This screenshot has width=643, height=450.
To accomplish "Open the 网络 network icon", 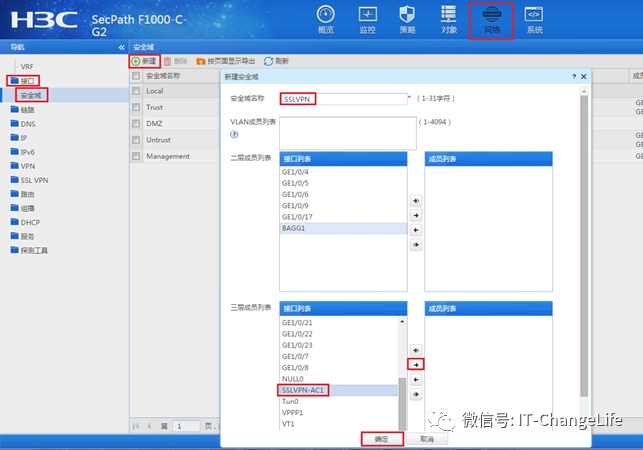I will (x=491, y=20).
